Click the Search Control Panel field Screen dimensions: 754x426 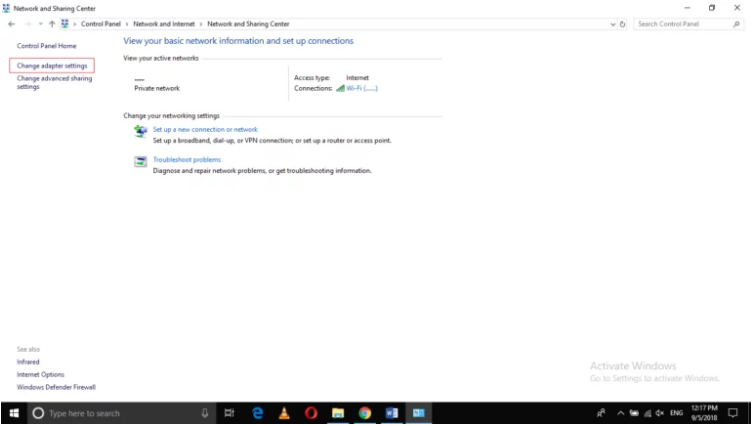[682, 24]
